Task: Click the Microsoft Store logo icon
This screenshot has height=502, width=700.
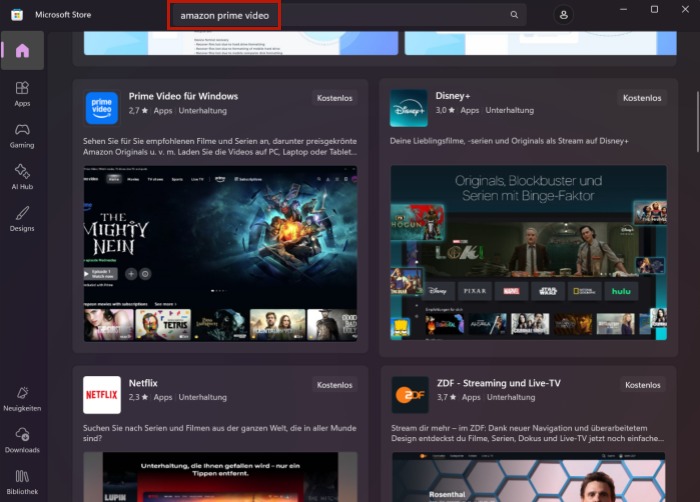Action: point(17,15)
